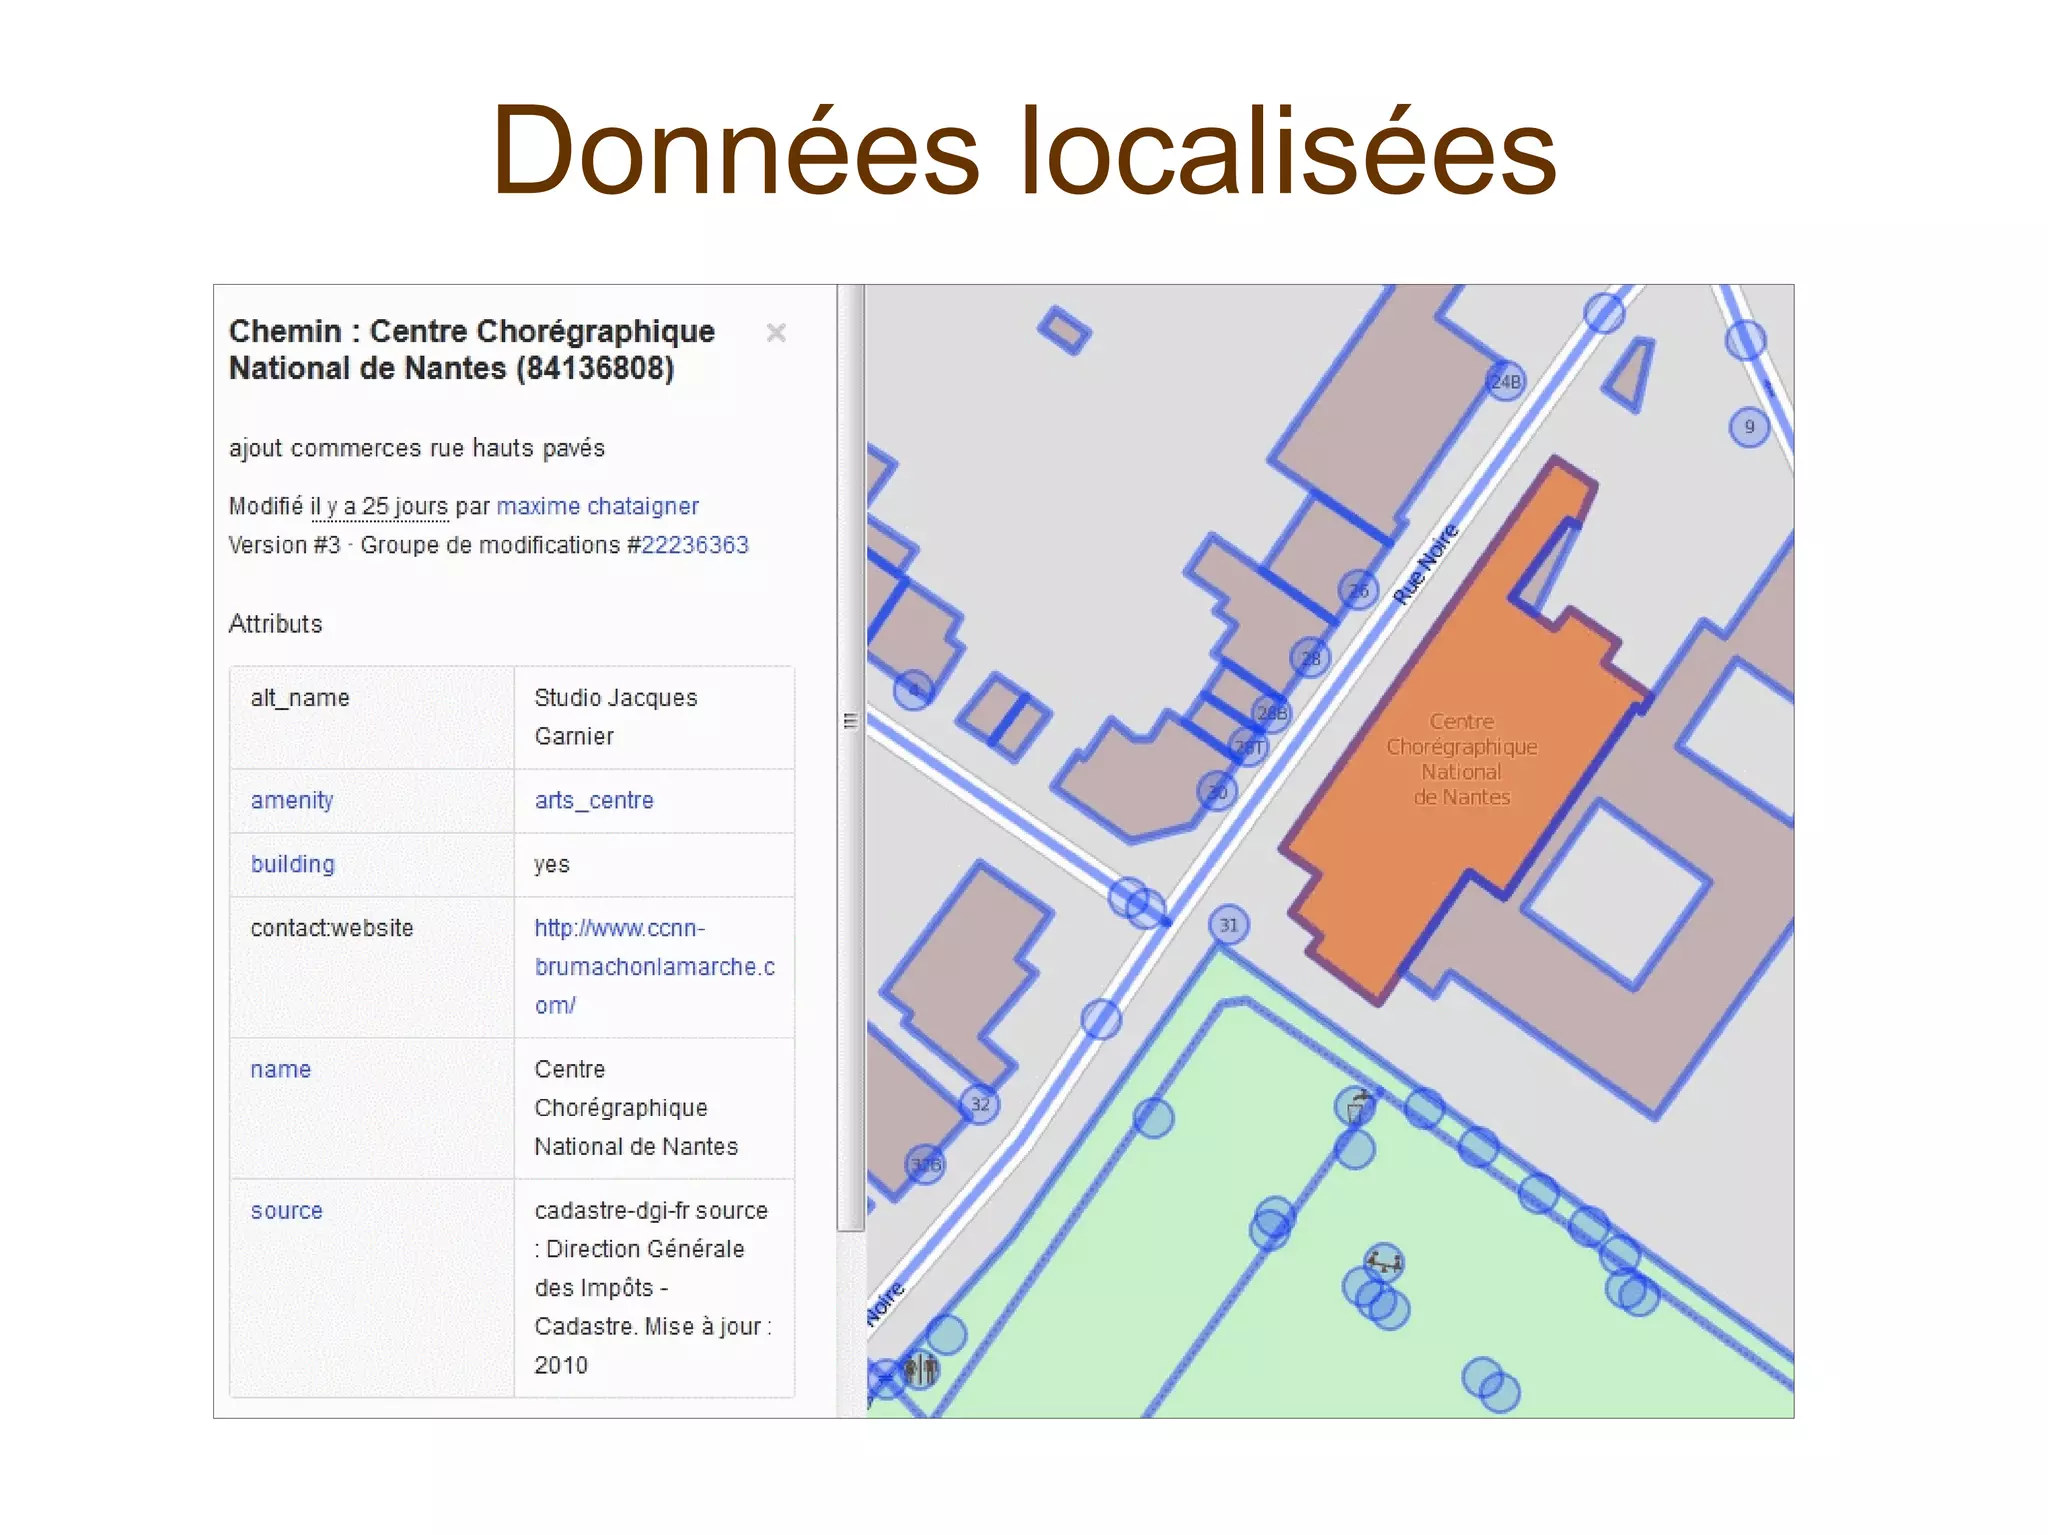Viewport: 2048px width, 1535px height.
Task: Click house number node 4
Action: [913, 690]
